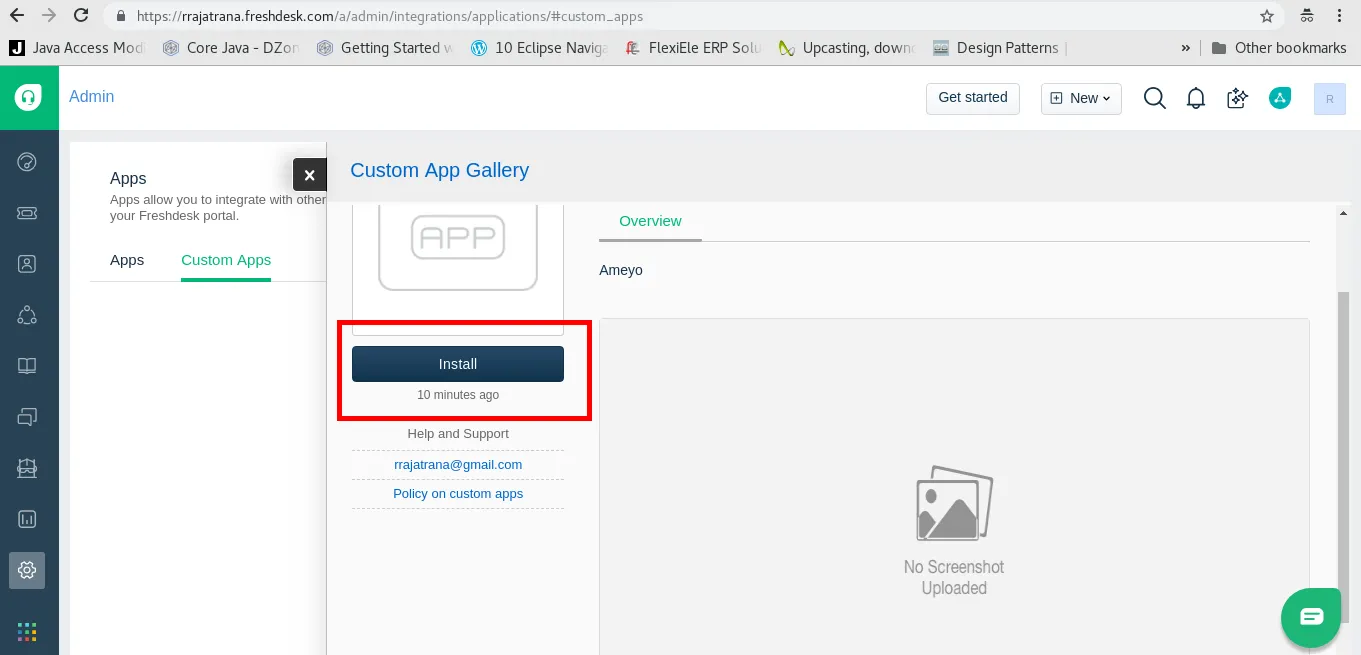Open the rrajatrana@gmail.com support link
The image size is (1361, 655).
pyautogui.click(x=458, y=465)
